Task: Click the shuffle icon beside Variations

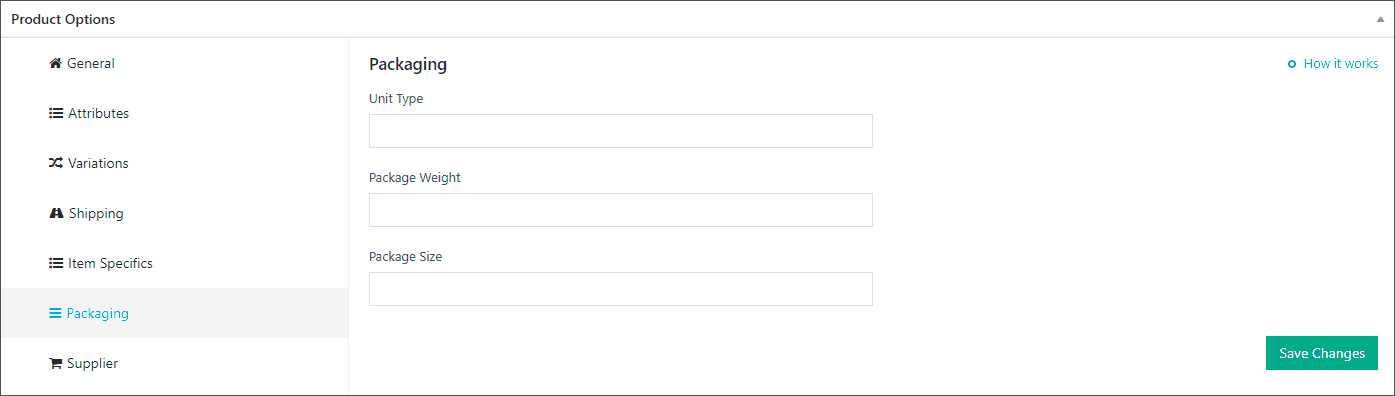Action: pyautogui.click(x=56, y=163)
